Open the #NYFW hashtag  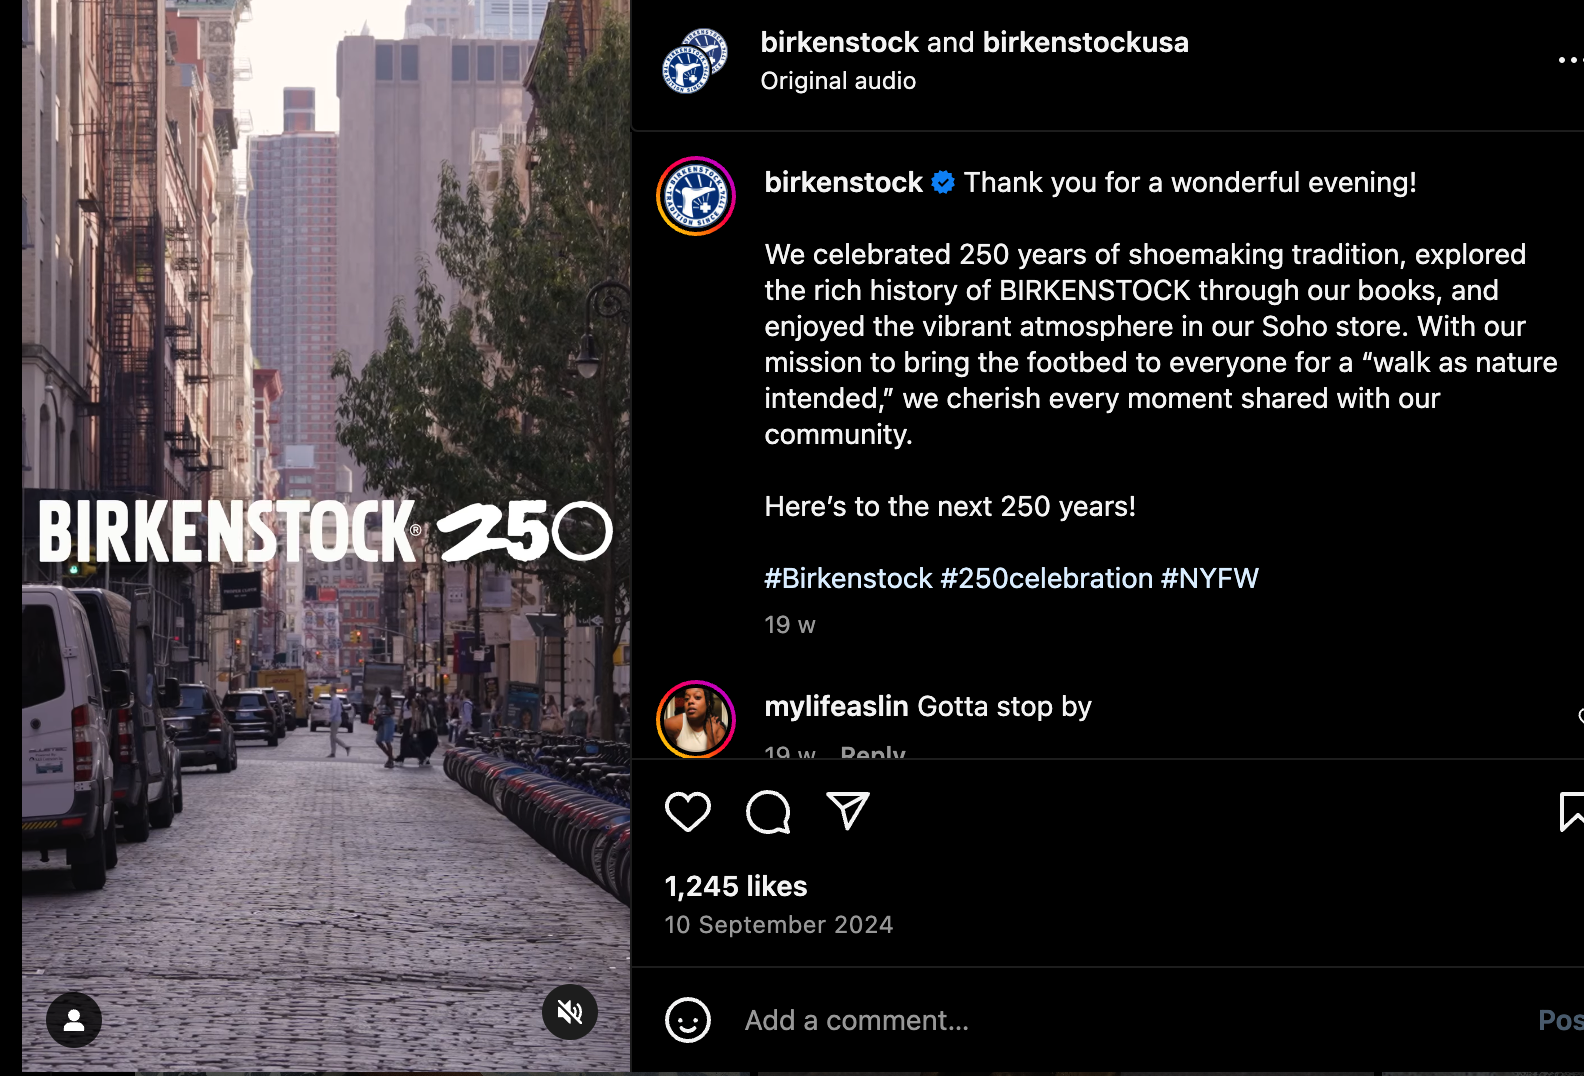[1210, 578]
